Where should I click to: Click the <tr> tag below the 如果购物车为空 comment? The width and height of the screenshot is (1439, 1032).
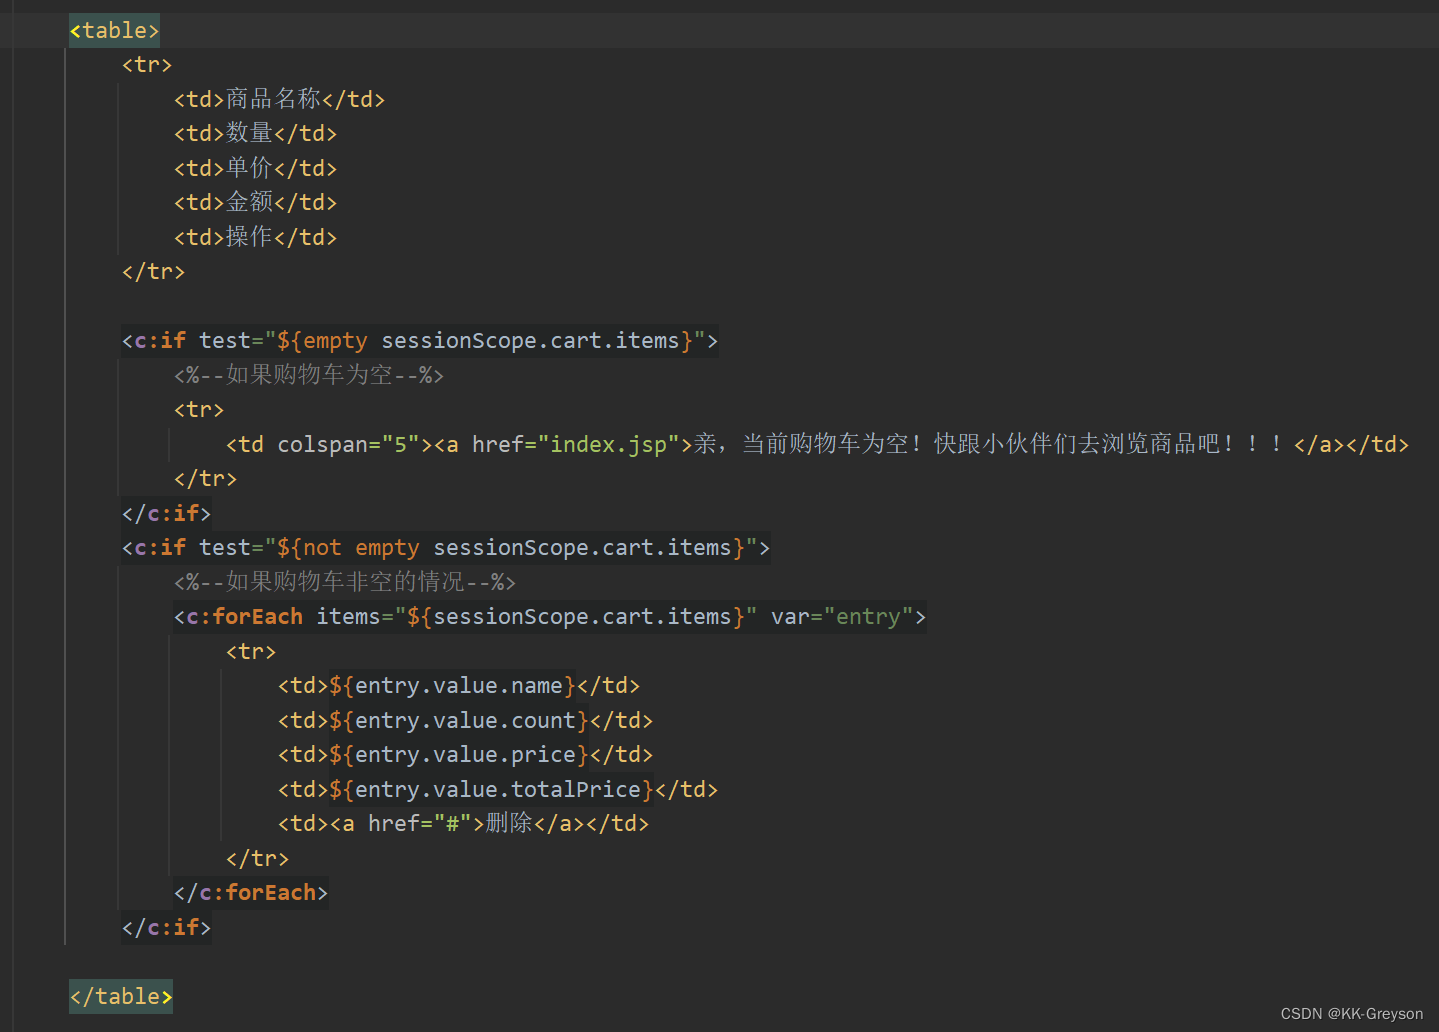(x=199, y=410)
